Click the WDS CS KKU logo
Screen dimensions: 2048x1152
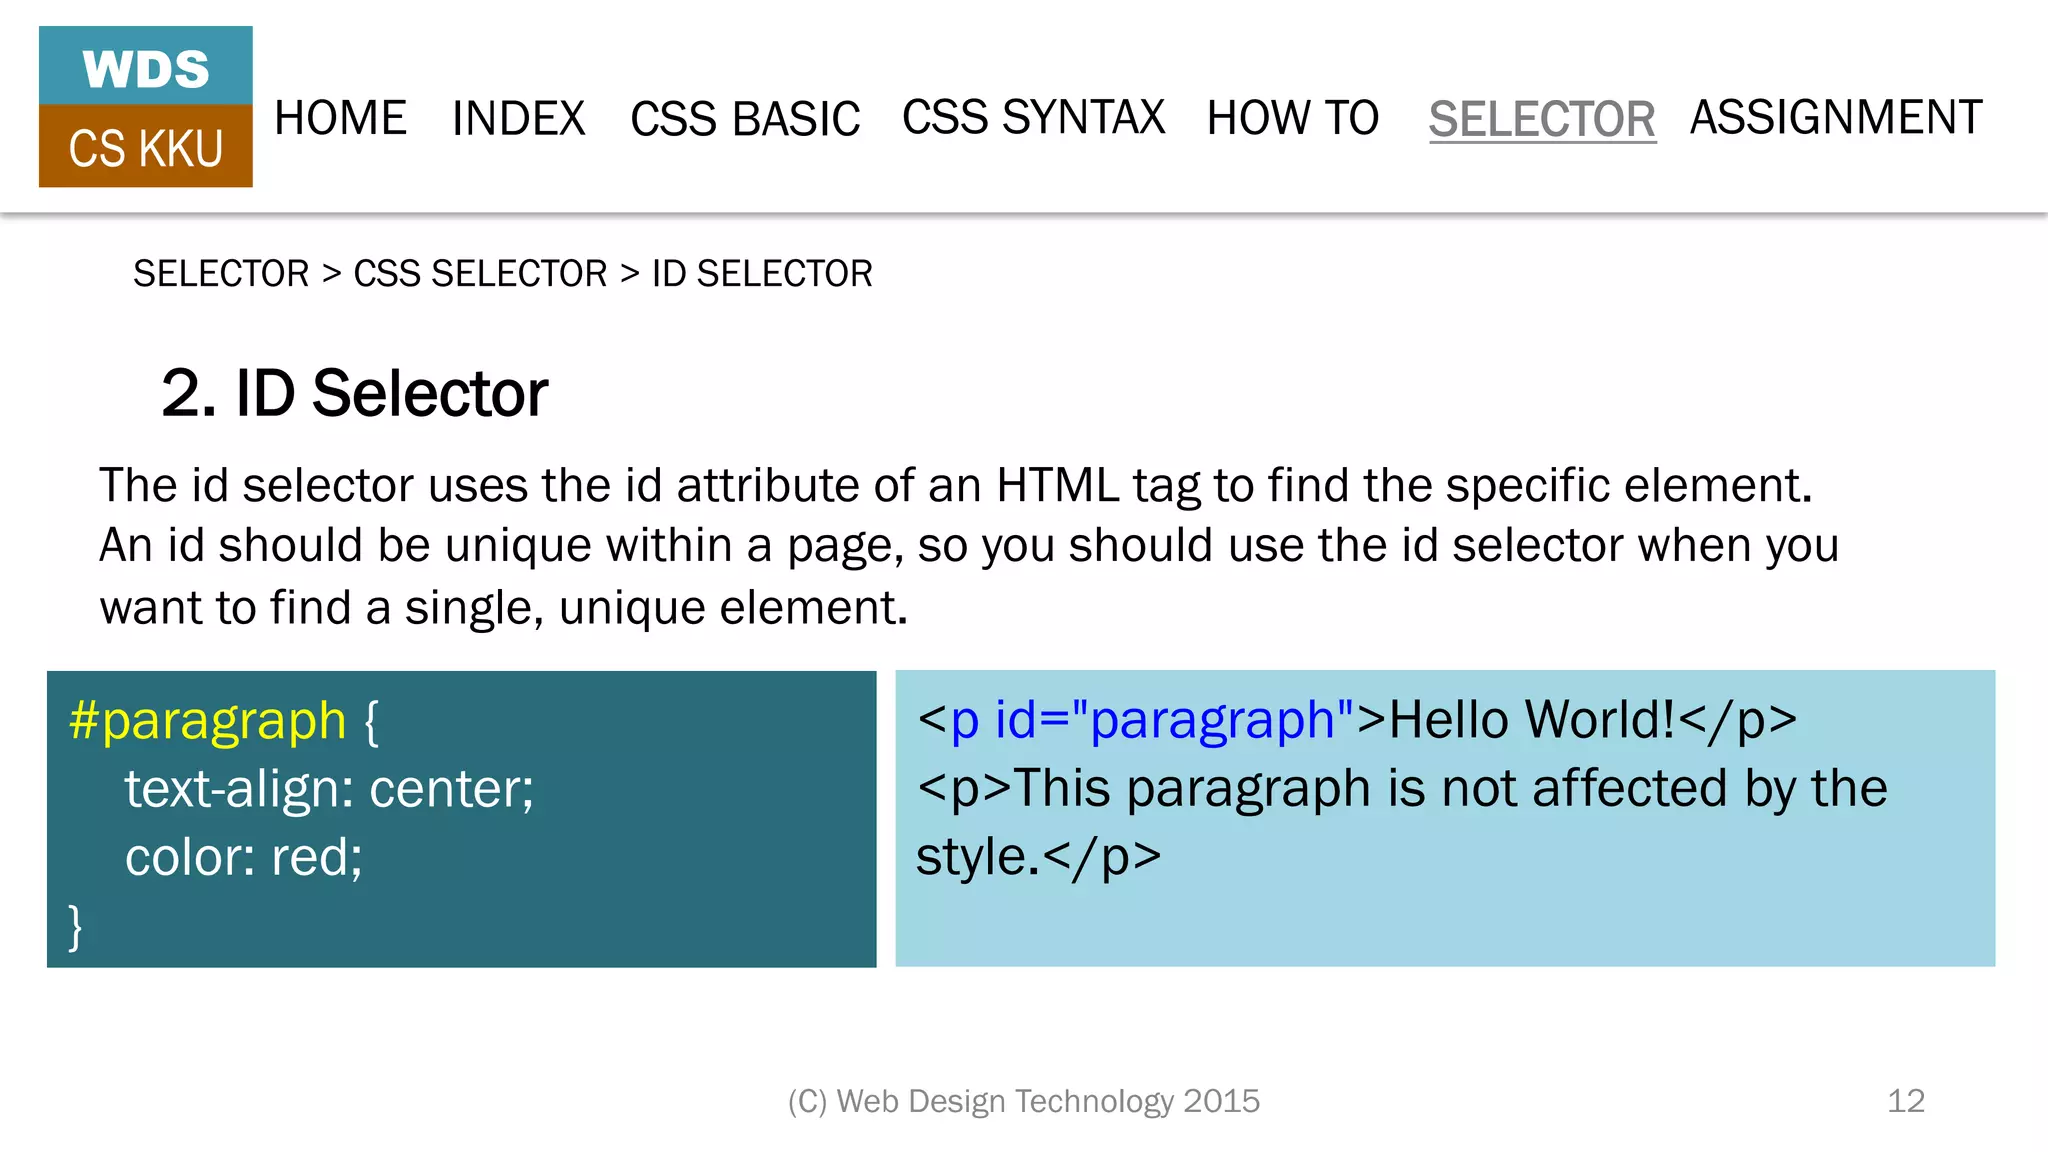coord(146,107)
